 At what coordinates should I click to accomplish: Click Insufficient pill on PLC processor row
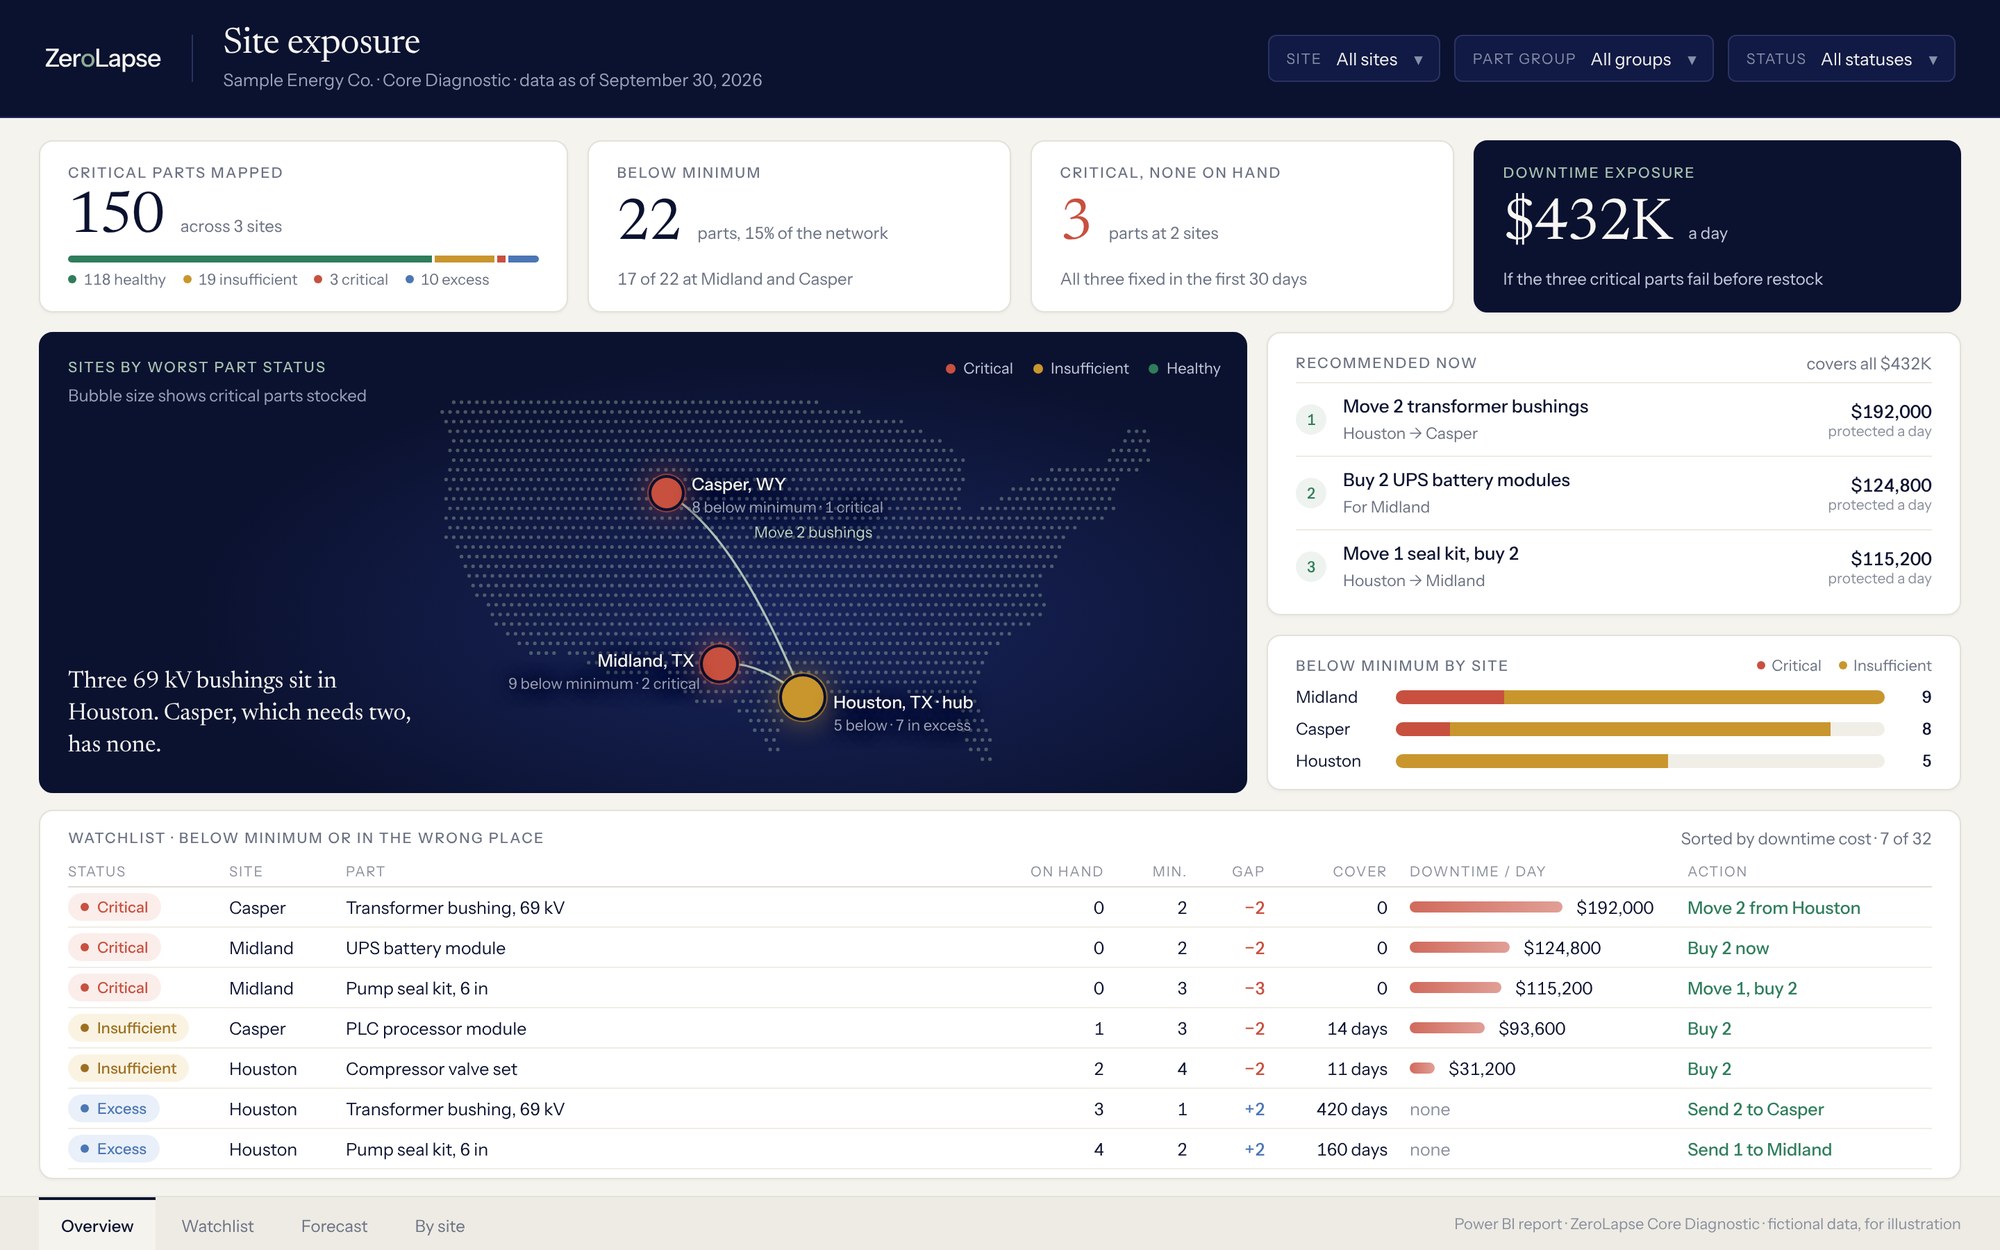(x=128, y=1028)
